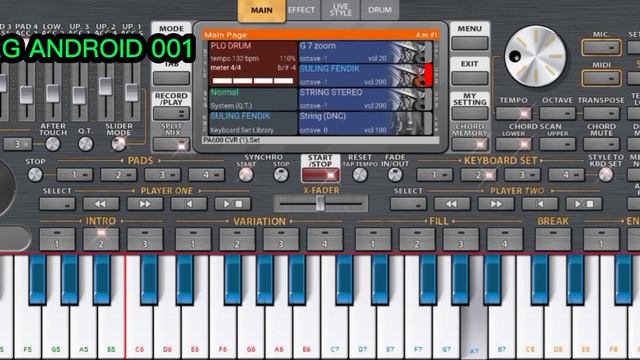Select KEYBOARD SET 1
This screenshot has height=360, width=640.
point(434,175)
